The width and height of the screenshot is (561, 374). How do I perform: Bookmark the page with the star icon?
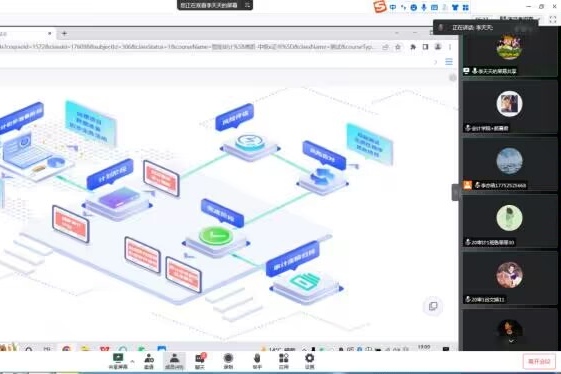pos(397,47)
